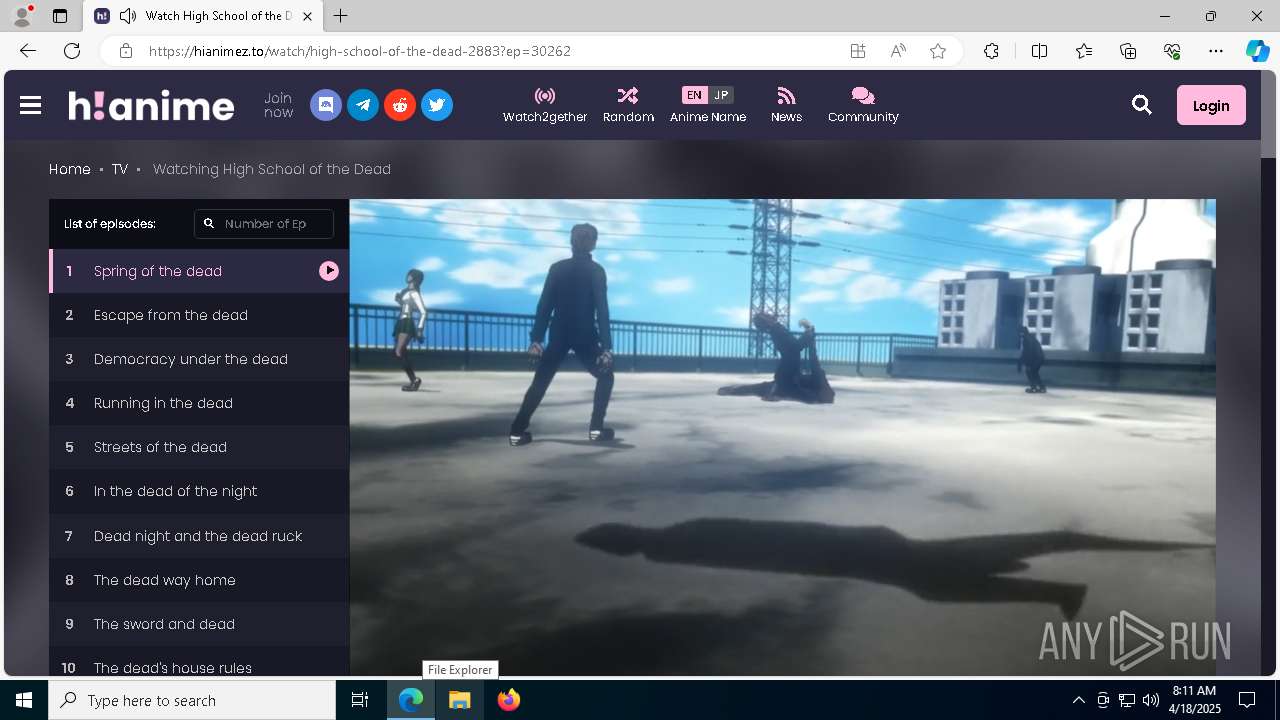
Task: Select episode 8 The dead way home
Action: coord(199,580)
